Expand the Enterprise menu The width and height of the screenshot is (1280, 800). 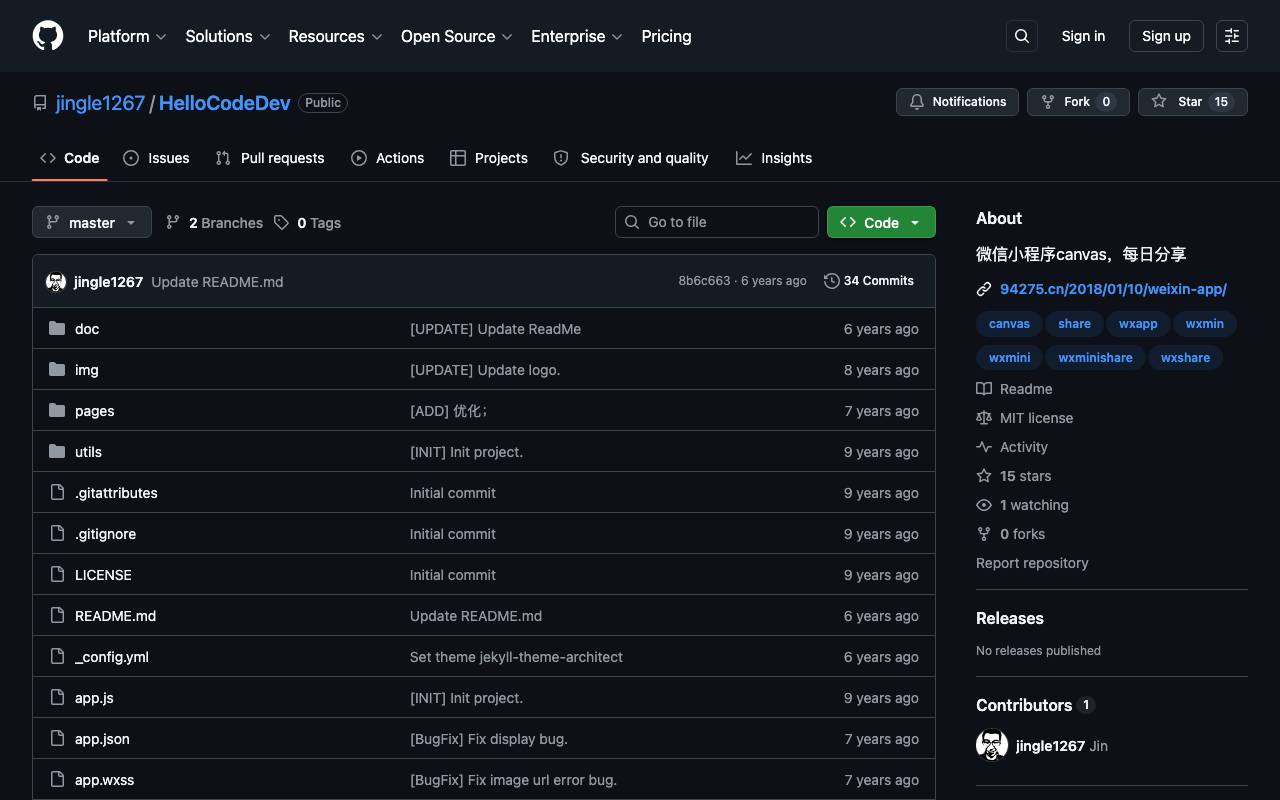577,36
